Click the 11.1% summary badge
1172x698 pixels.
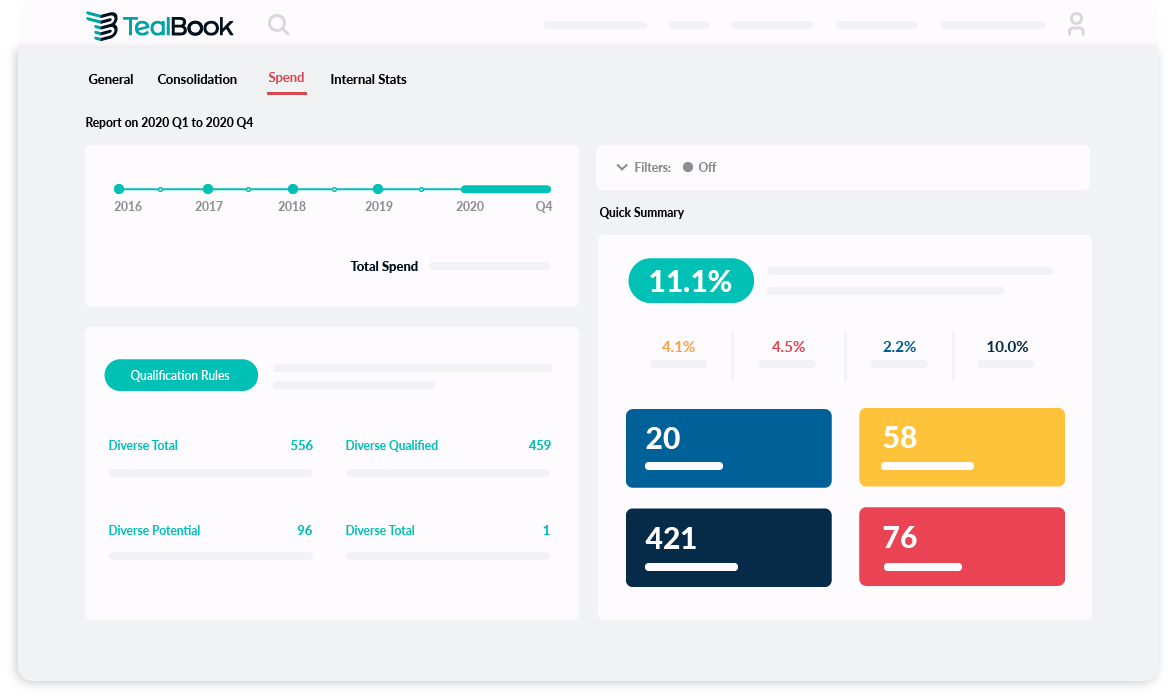tap(690, 281)
